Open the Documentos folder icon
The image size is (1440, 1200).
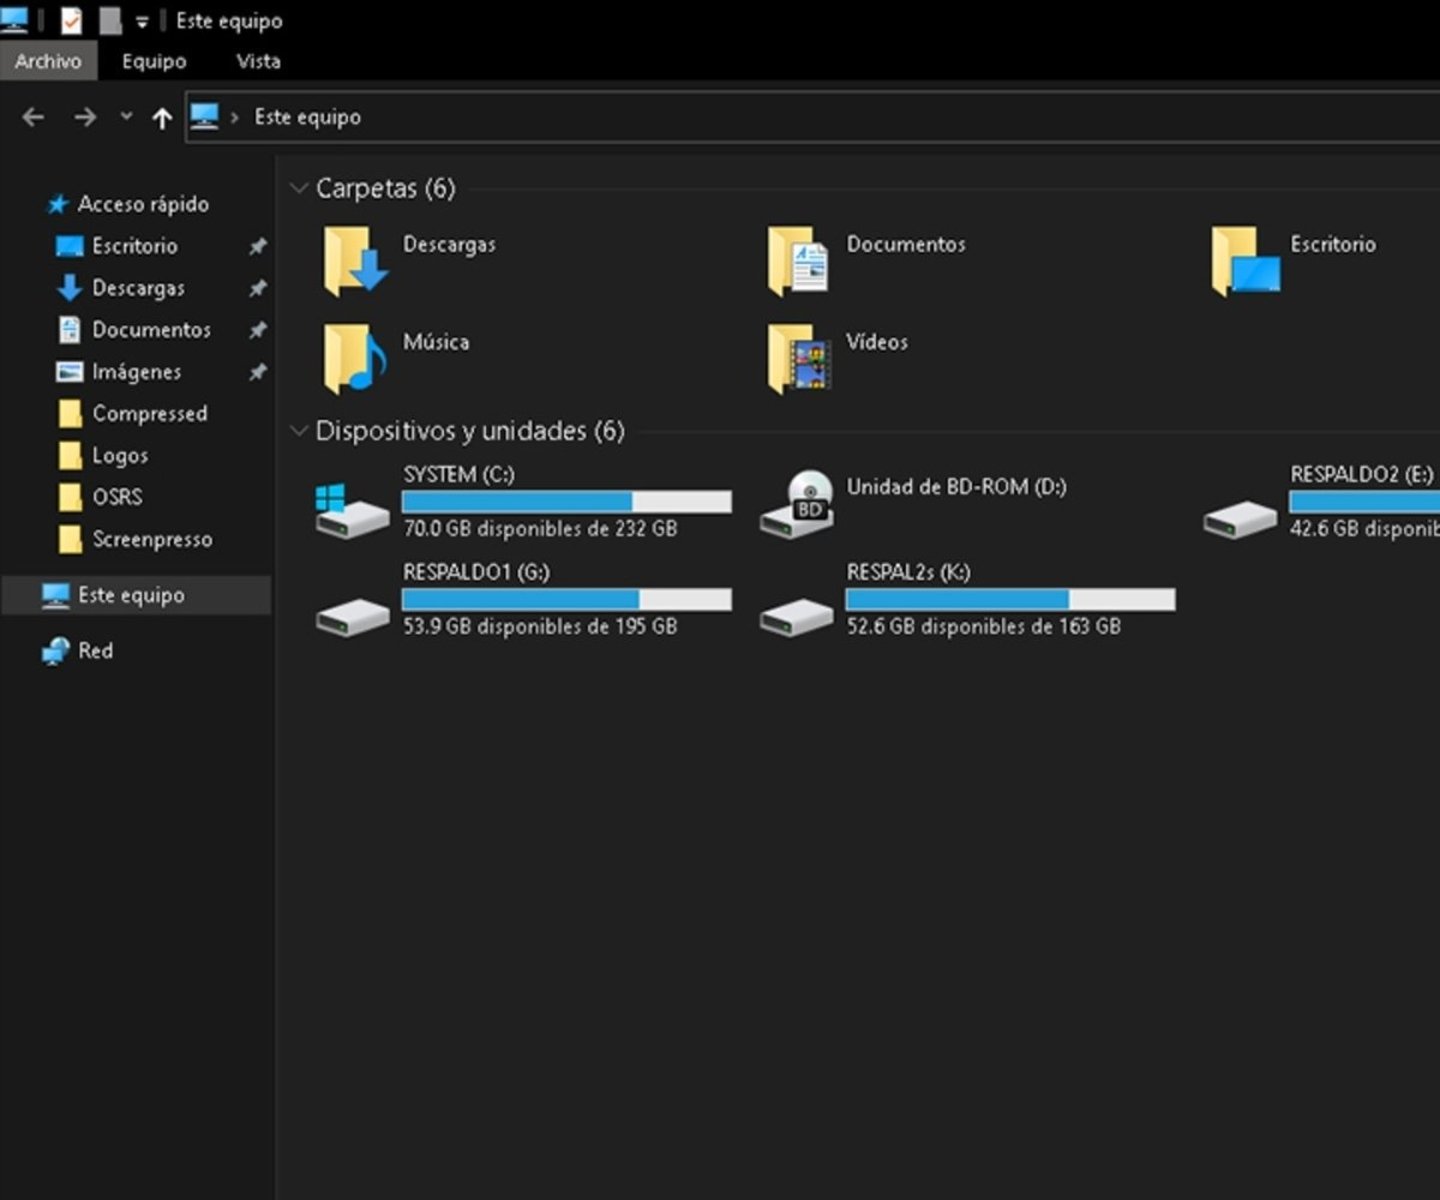coord(798,261)
